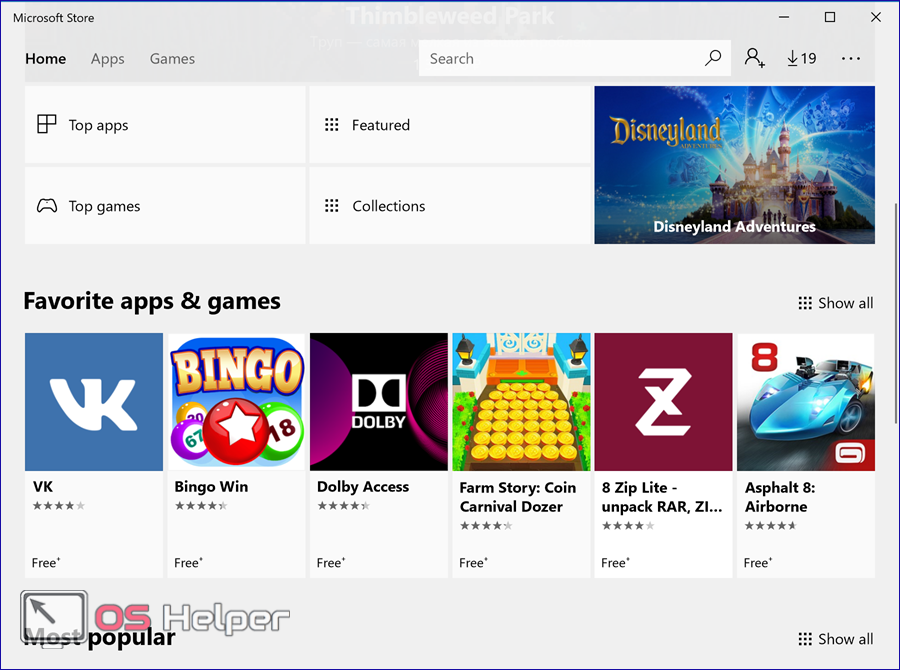Viewport: 900px width, 670px height.
Task: Open the Disneyland Adventures banner
Action: 735,165
